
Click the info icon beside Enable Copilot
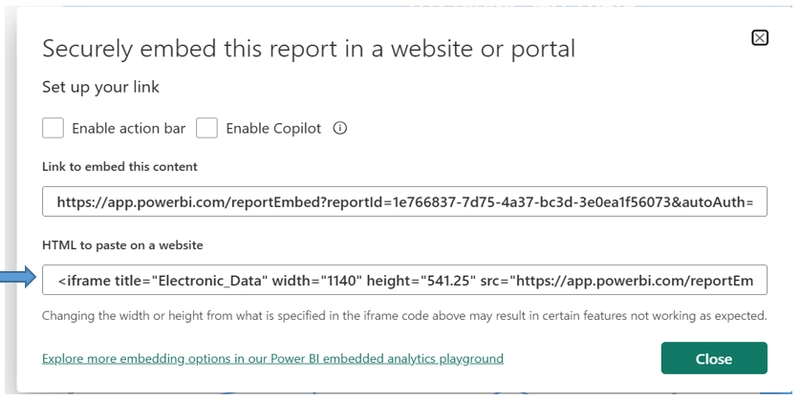tap(340, 128)
